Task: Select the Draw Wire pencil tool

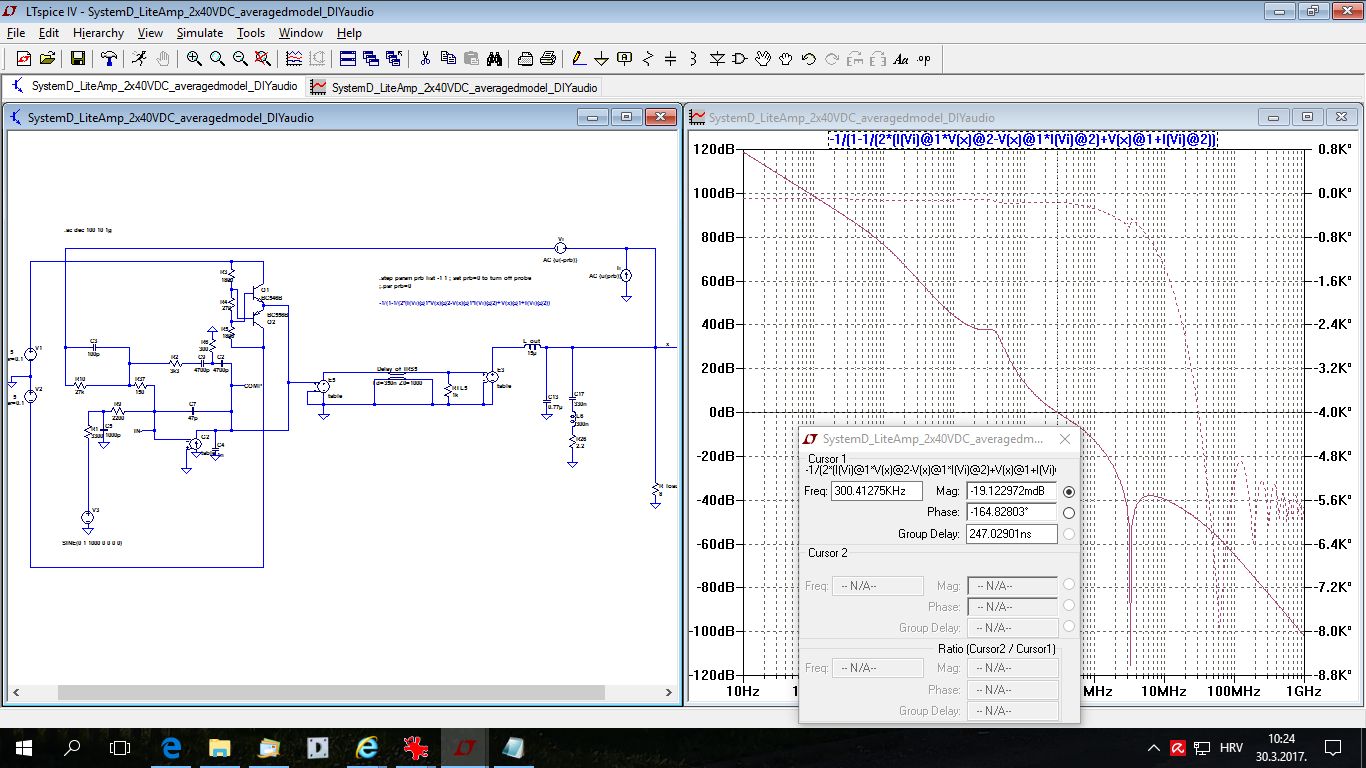Action: pos(579,59)
